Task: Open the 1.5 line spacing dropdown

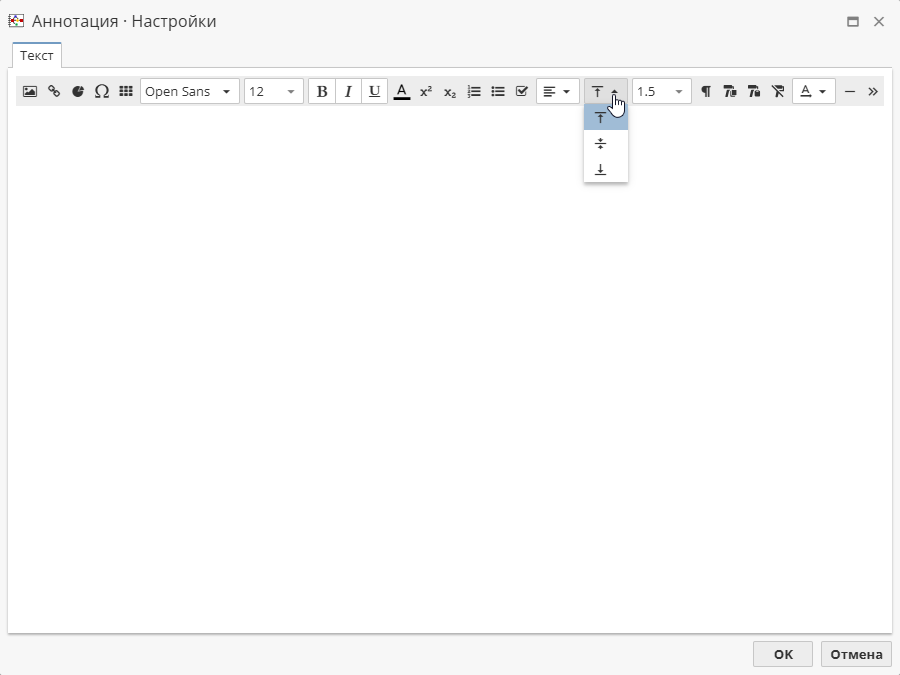Action: 661,91
